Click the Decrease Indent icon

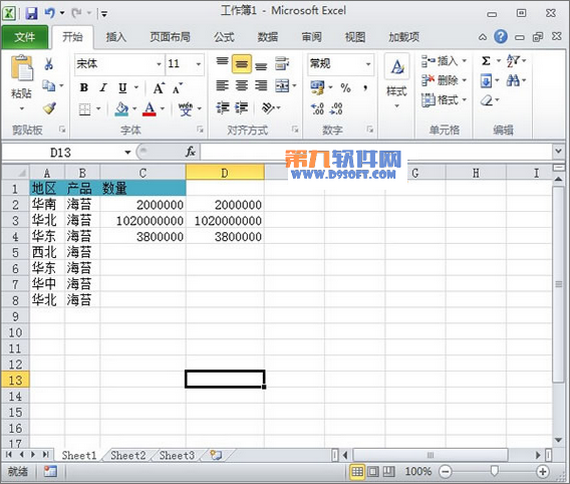tap(222, 108)
